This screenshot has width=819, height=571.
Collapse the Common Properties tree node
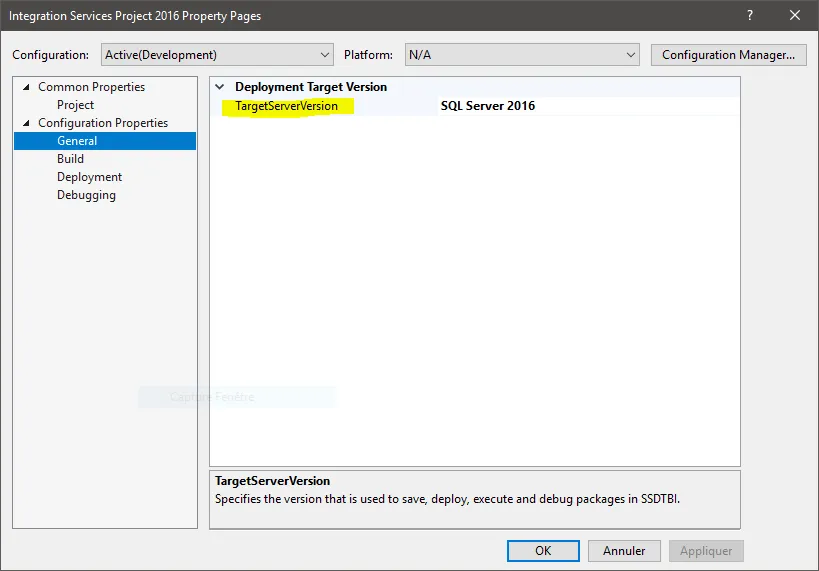point(26,87)
